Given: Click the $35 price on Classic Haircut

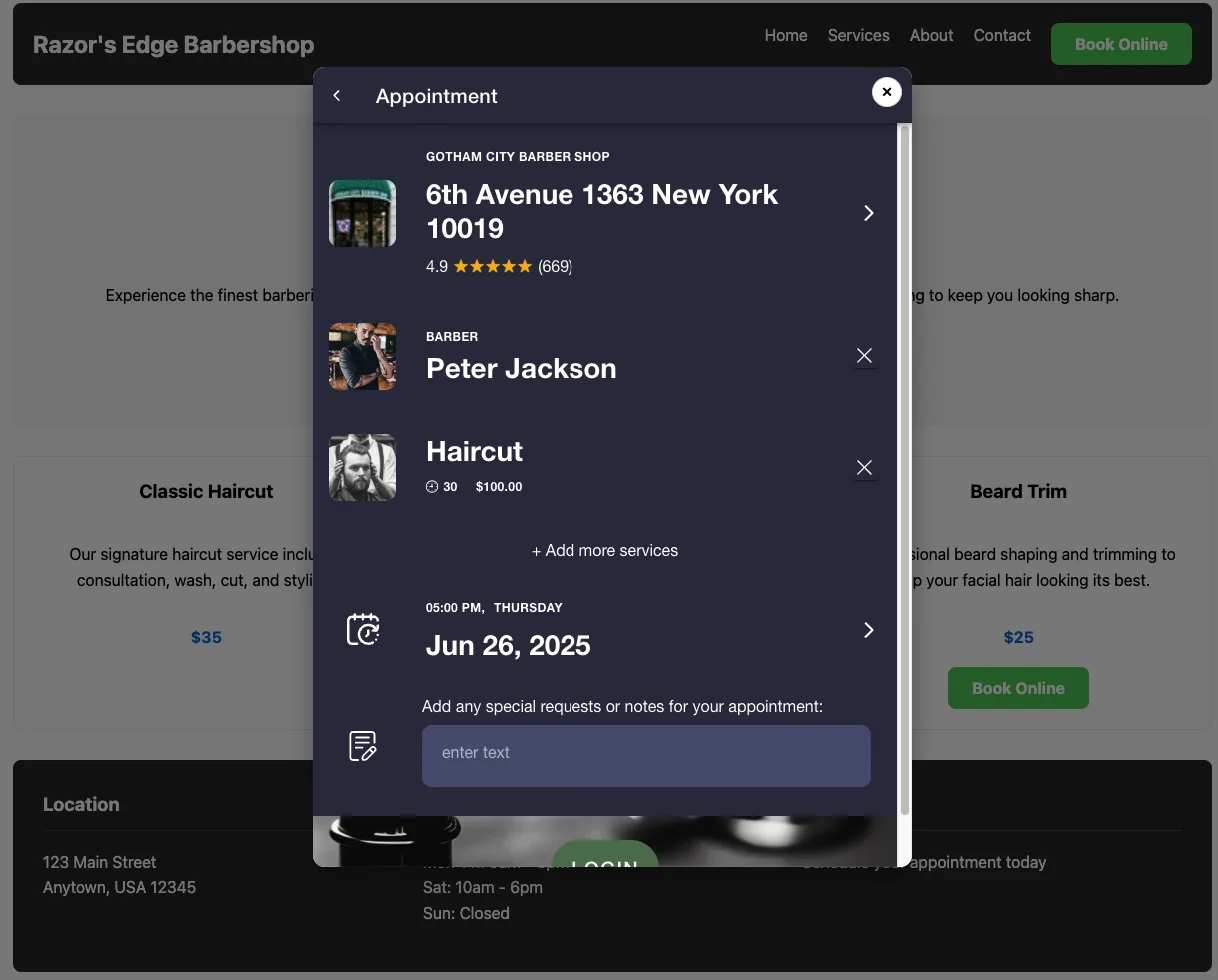Looking at the screenshot, I should [206, 638].
